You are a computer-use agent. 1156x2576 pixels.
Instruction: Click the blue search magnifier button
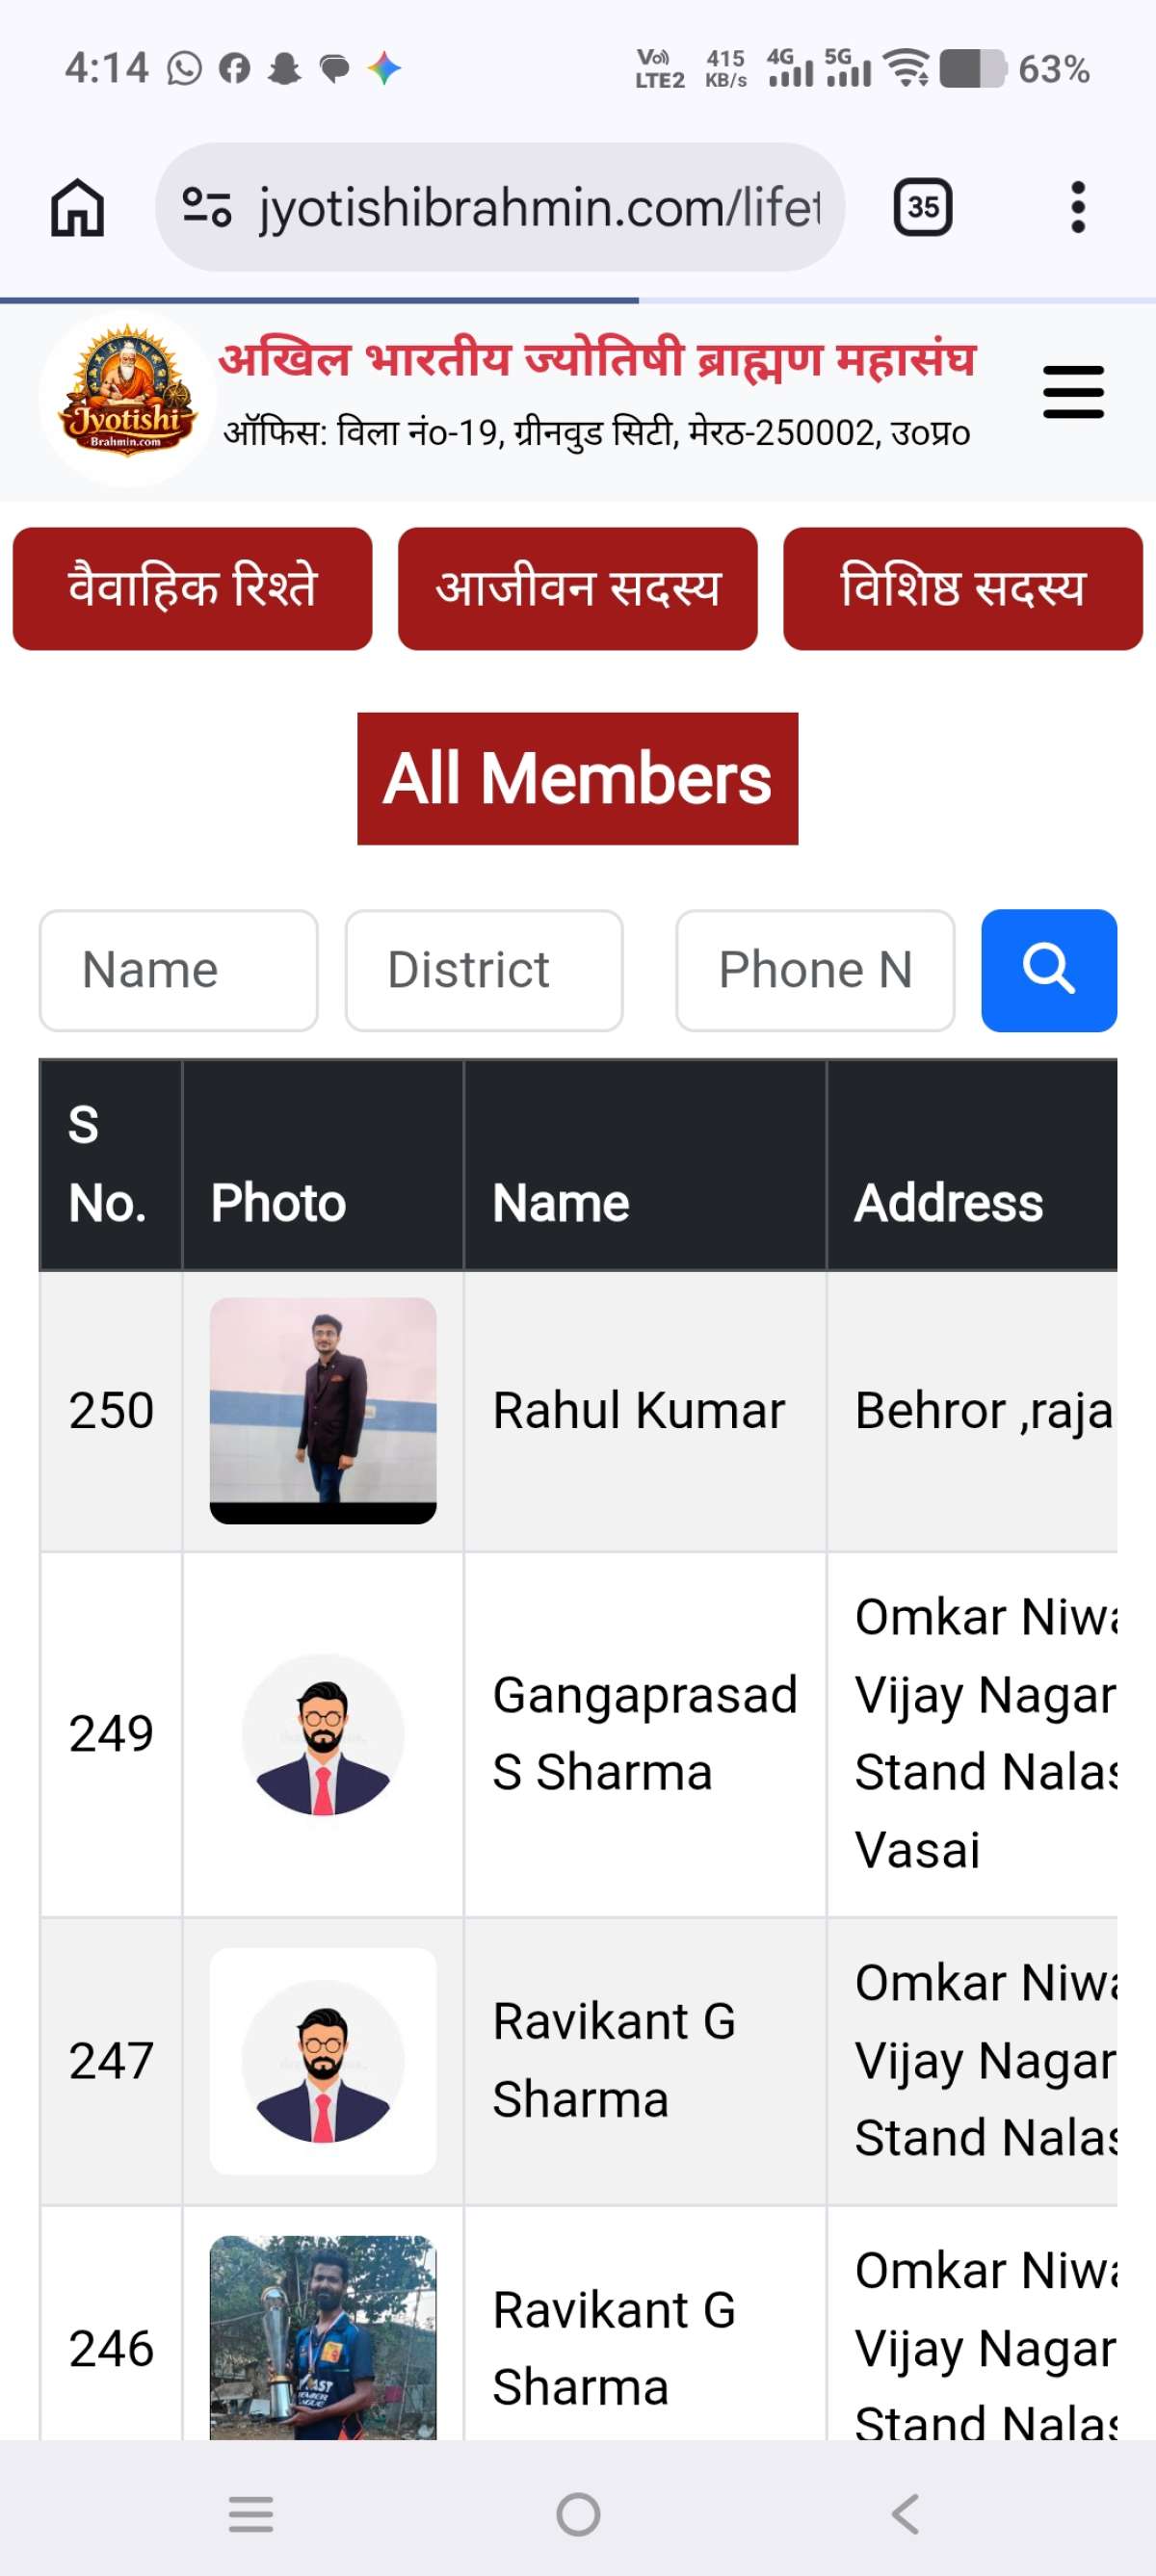coord(1048,970)
